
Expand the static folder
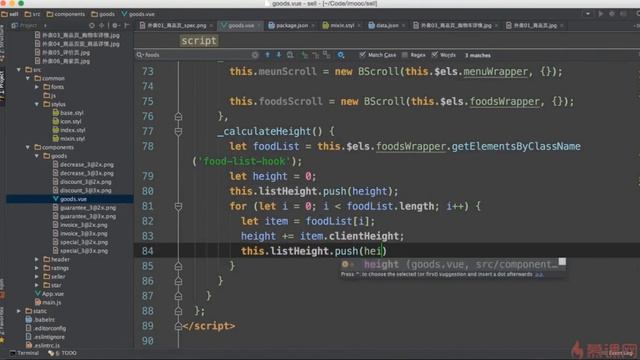pyautogui.click(x=19, y=311)
